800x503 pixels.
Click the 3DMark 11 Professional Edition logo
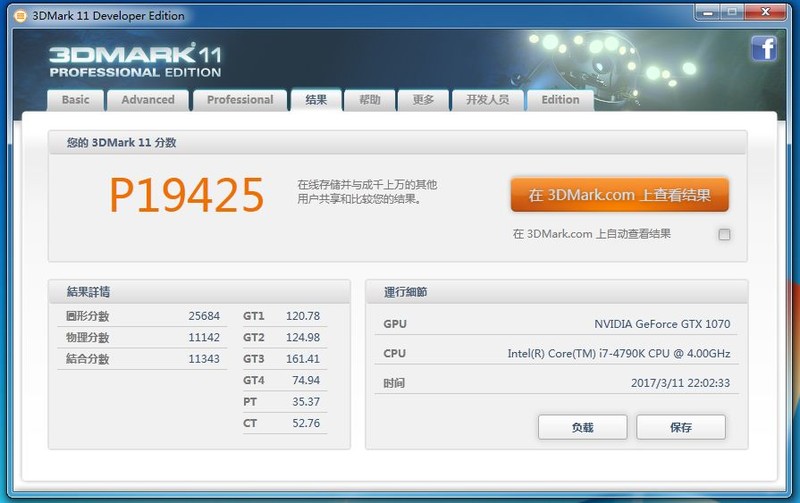[135, 60]
